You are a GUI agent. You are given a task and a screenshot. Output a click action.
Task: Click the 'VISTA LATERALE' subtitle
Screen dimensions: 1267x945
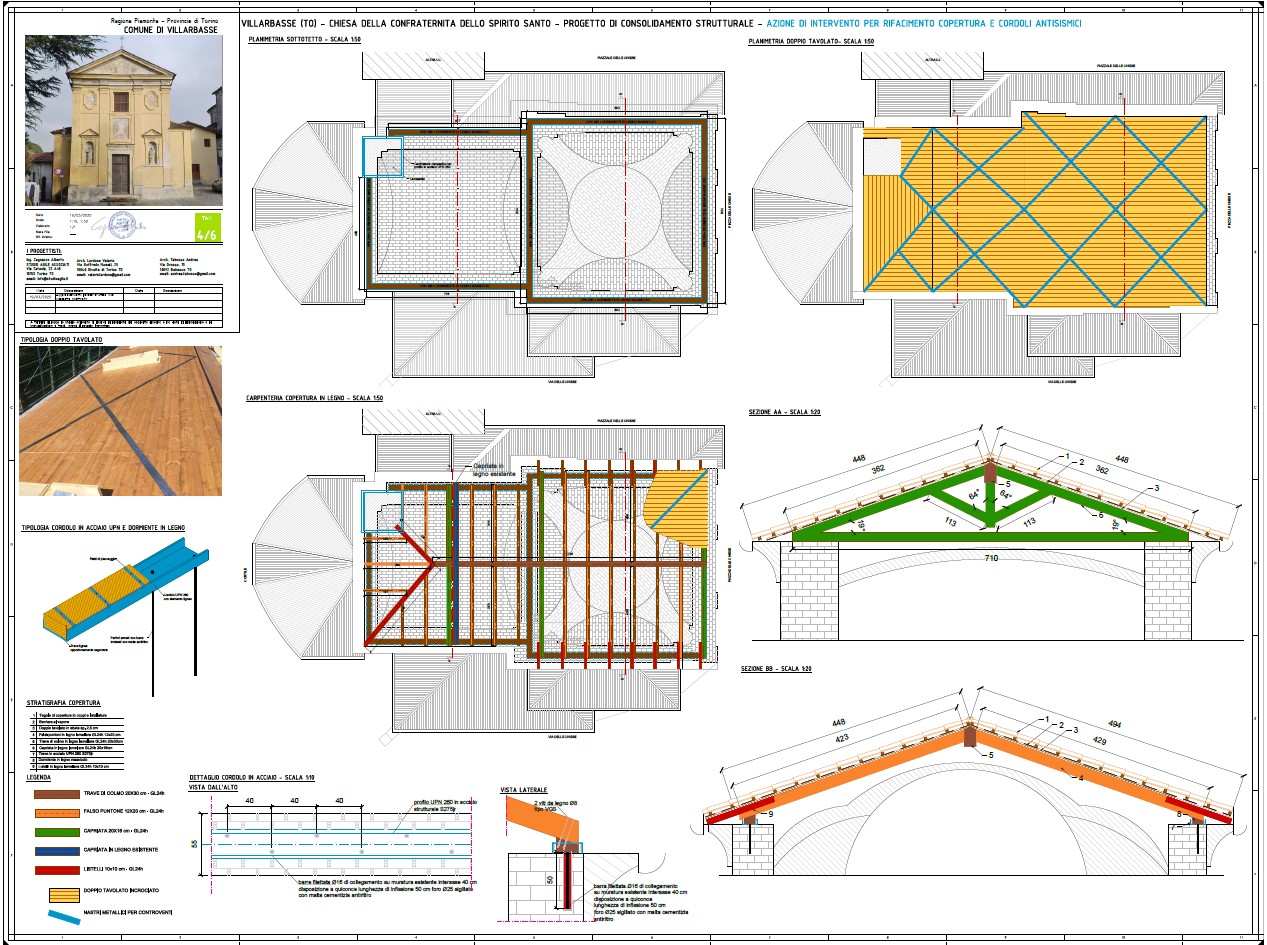click(x=525, y=790)
